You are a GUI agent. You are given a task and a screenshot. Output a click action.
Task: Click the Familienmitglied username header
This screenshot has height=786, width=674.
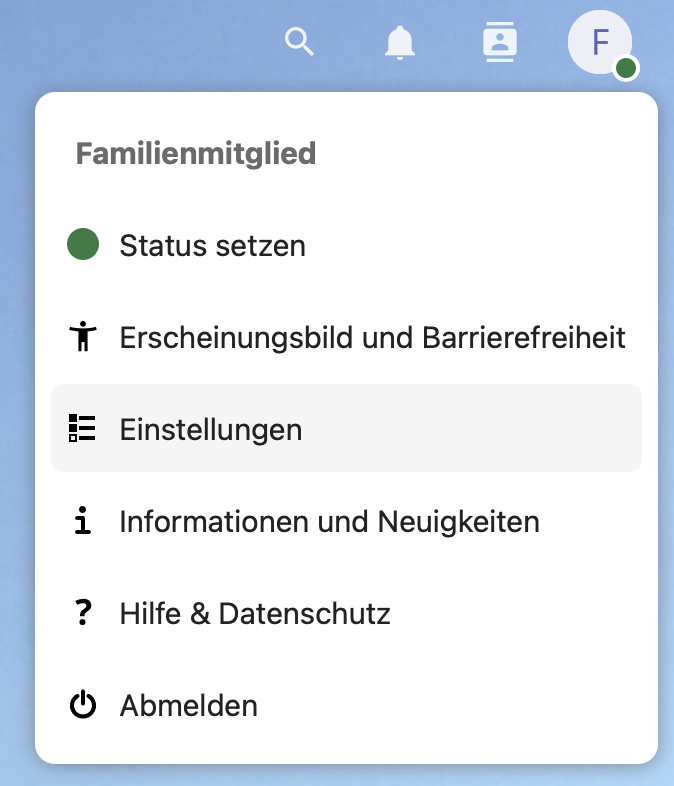pos(196,153)
